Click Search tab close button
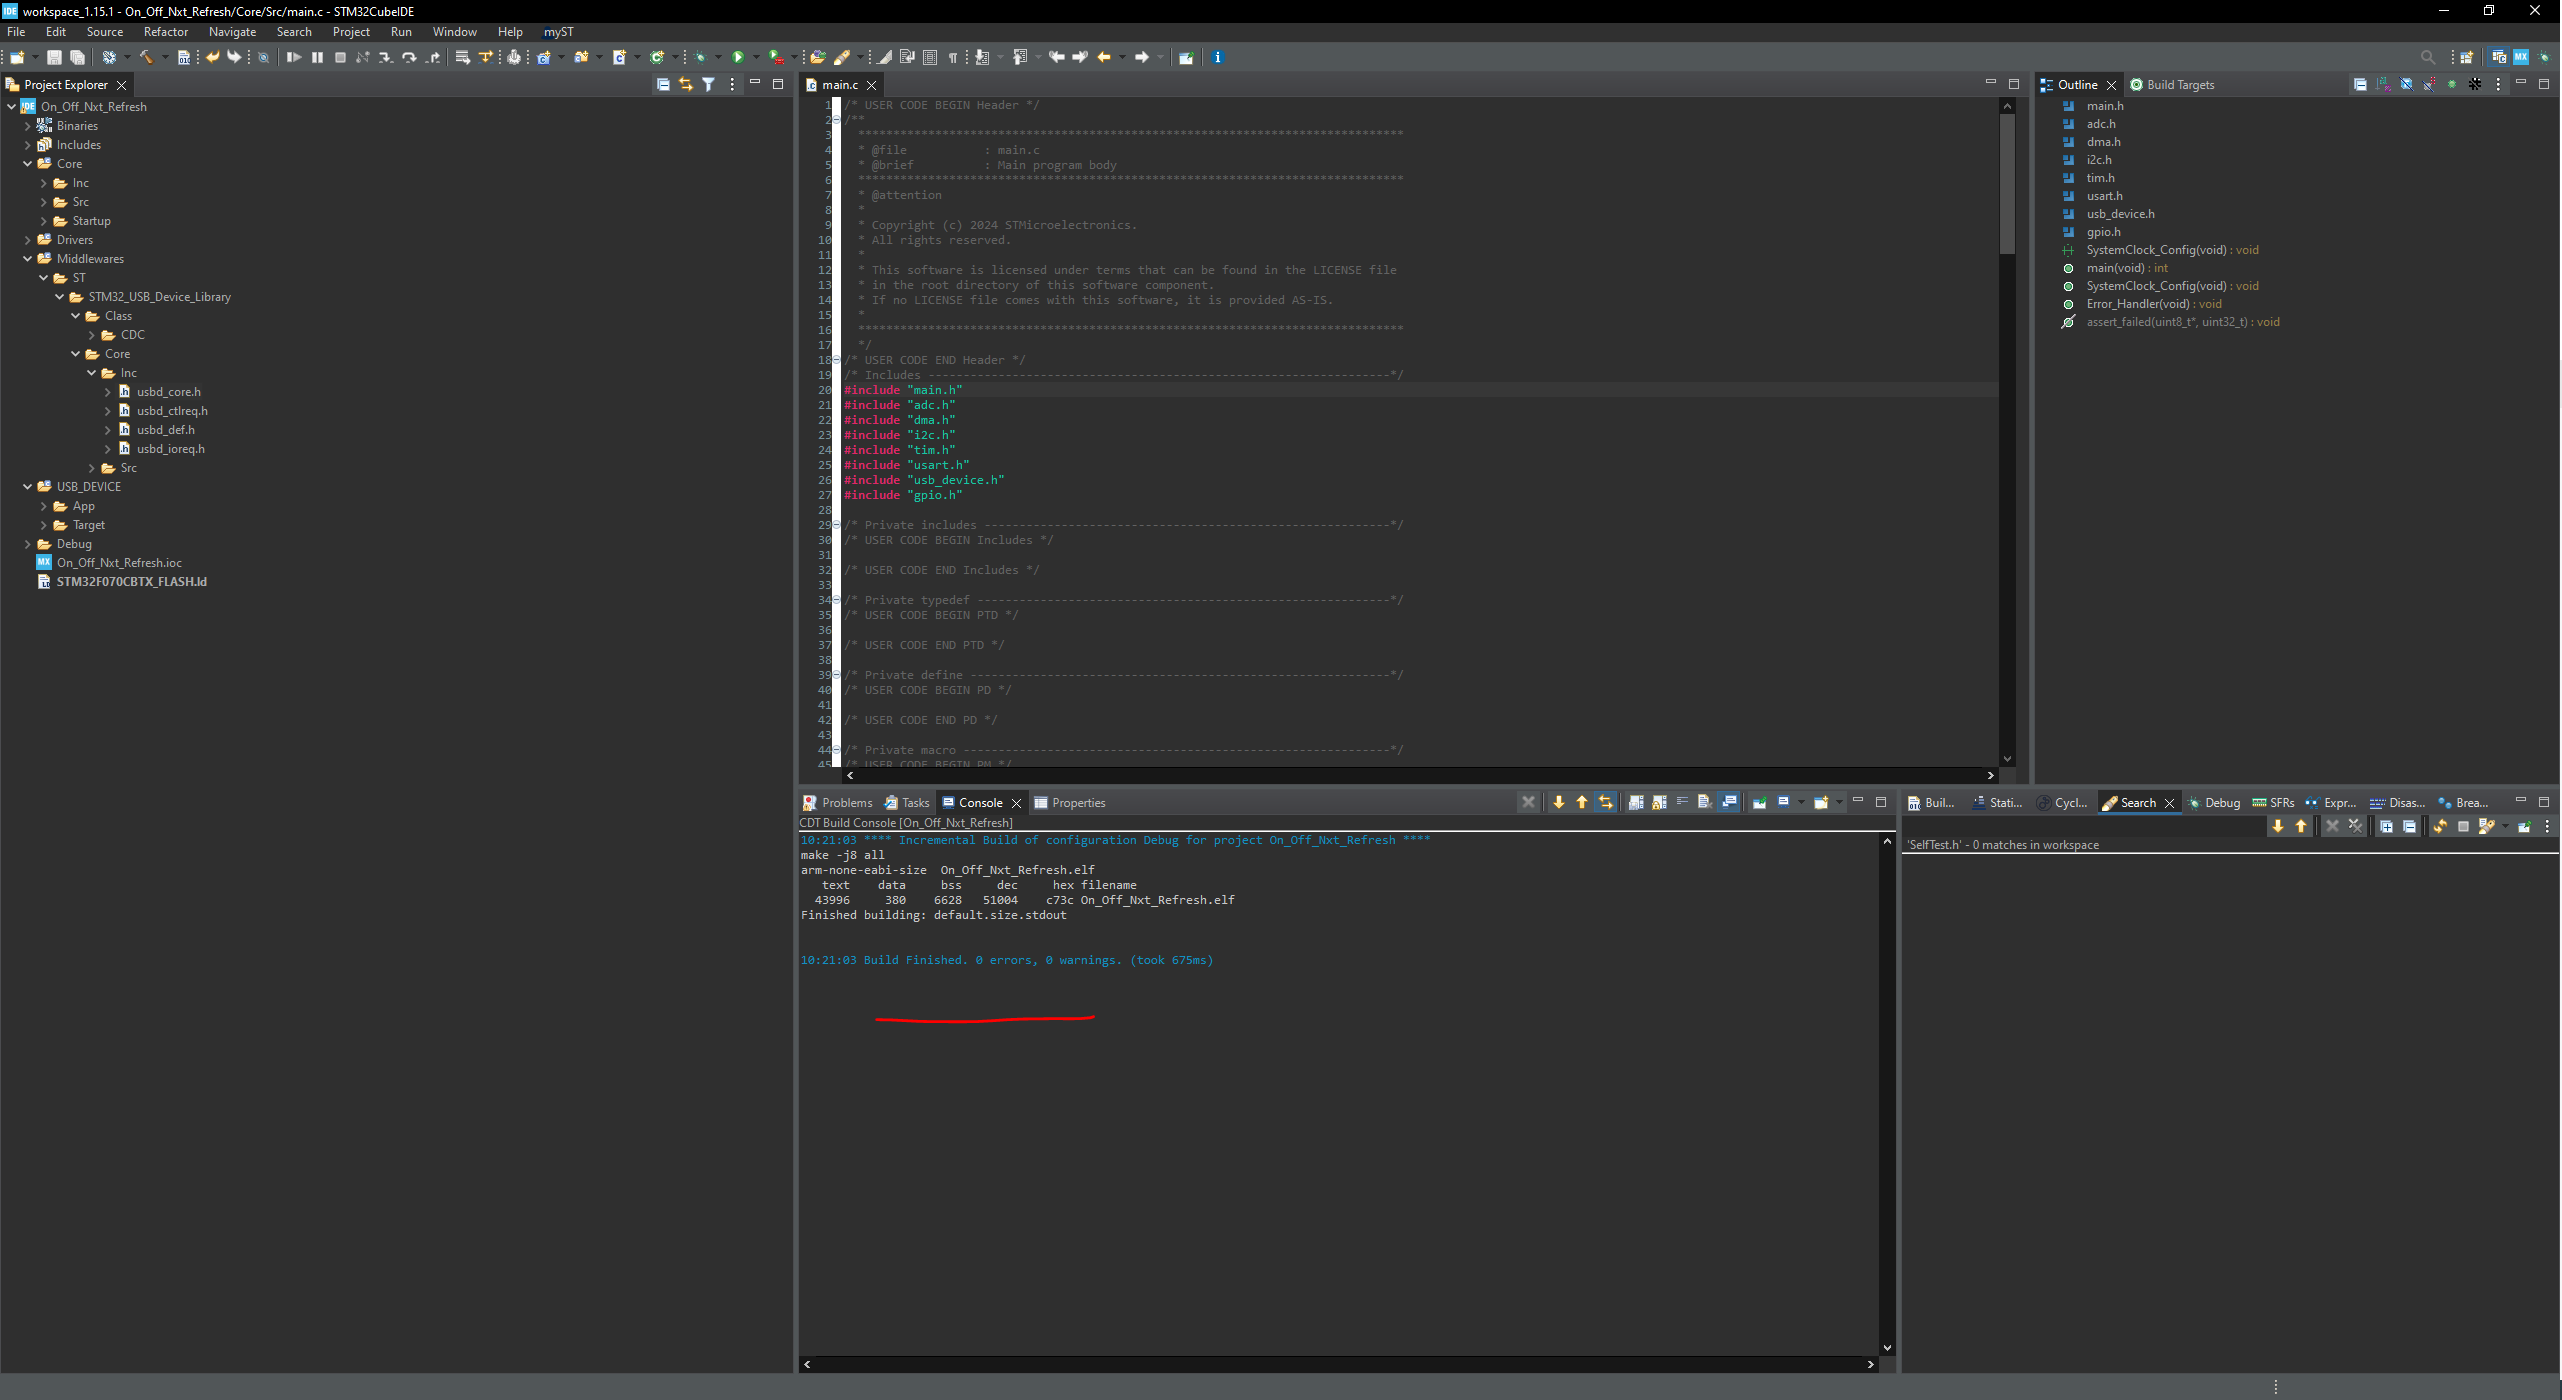 point(2169,802)
